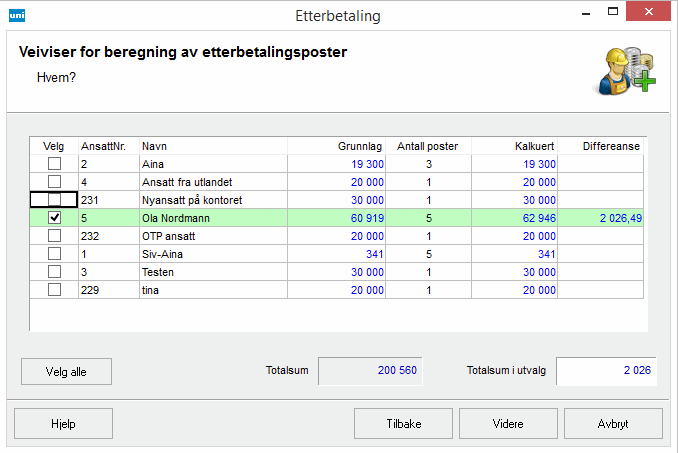Select the name cell Ansatt fra utlandet
The image size is (678, 453).
(214, 182)
